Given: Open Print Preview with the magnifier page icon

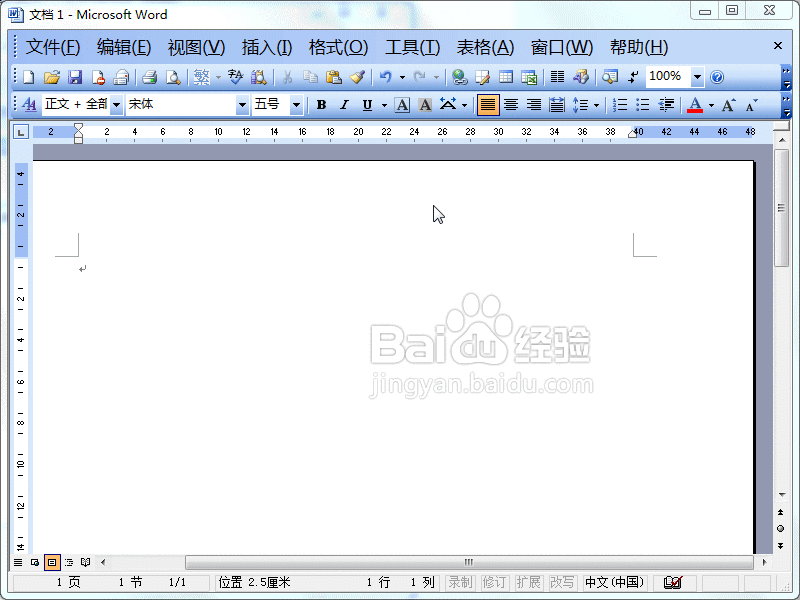Looking at the screenshot, I should [x=173, y=77].
